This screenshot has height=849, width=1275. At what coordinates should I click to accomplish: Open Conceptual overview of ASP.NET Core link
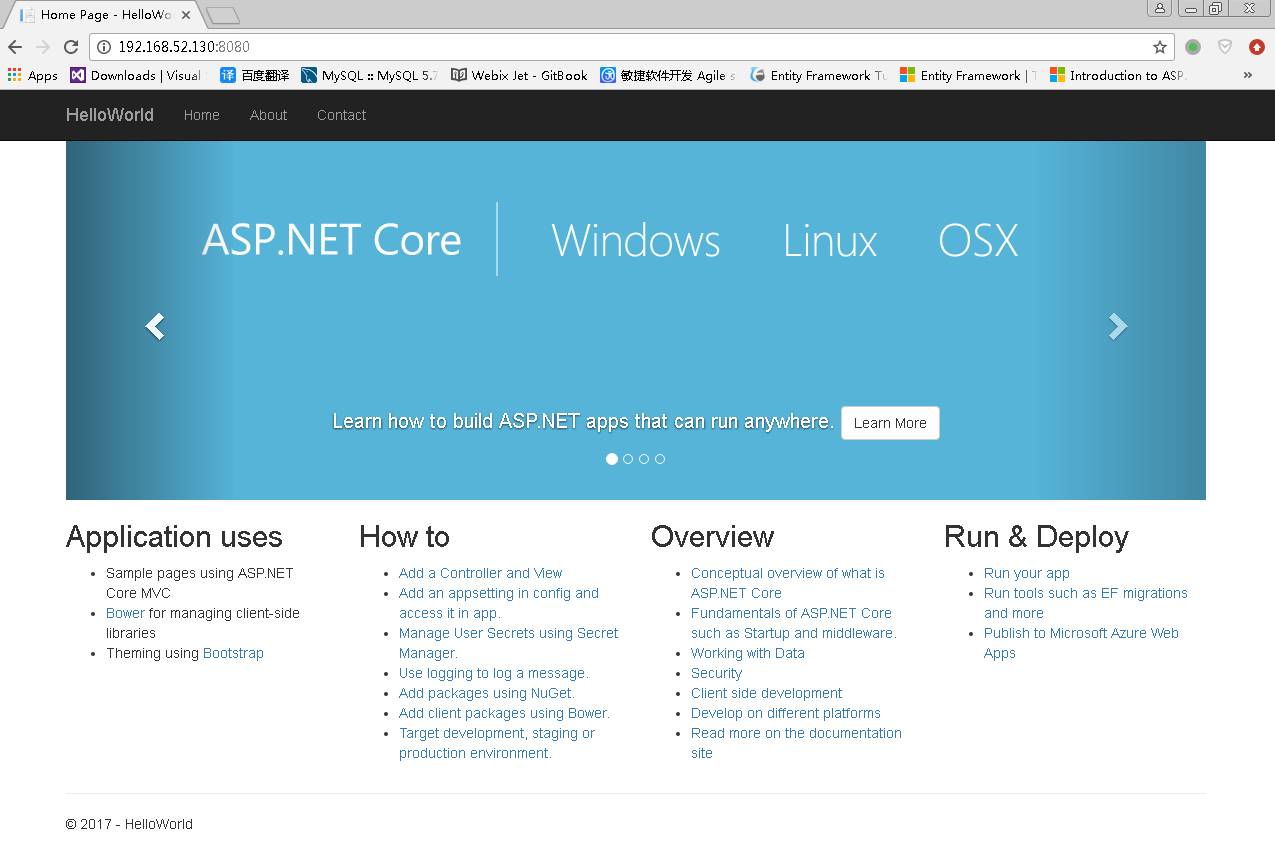788,583
